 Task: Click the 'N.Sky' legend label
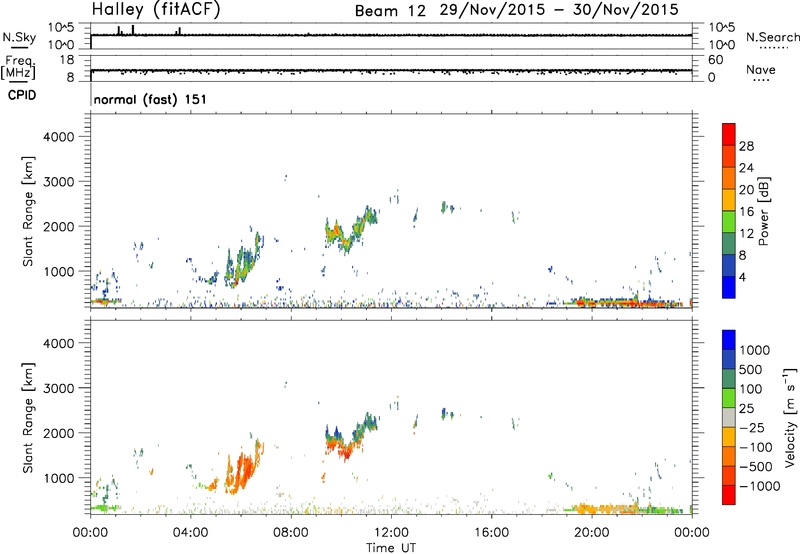tap(19, 37)
